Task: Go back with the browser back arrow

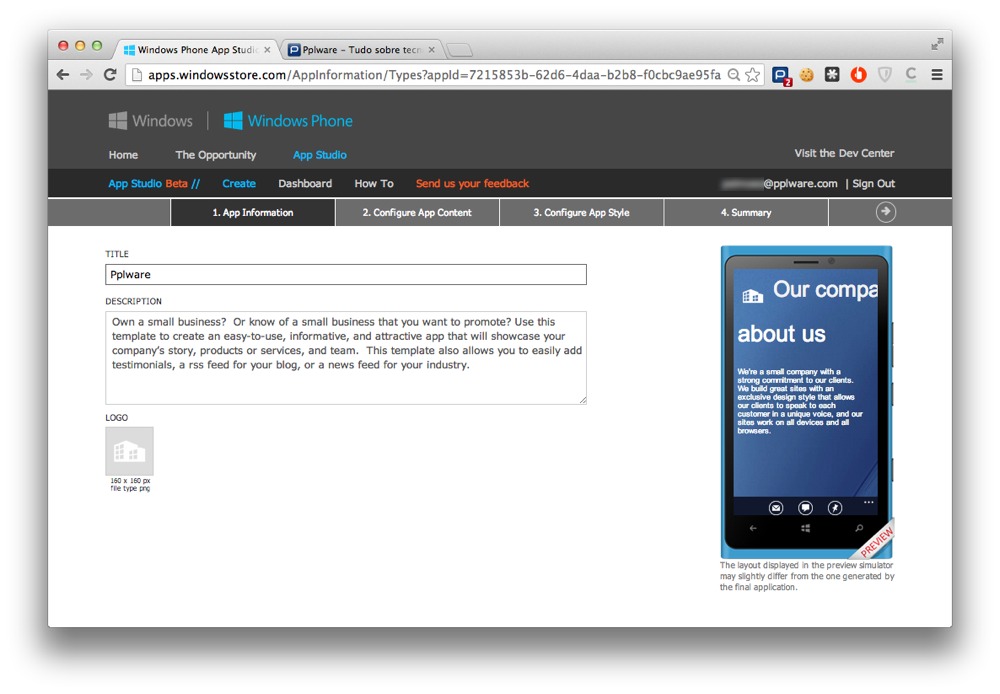Action: pos(62,75)
